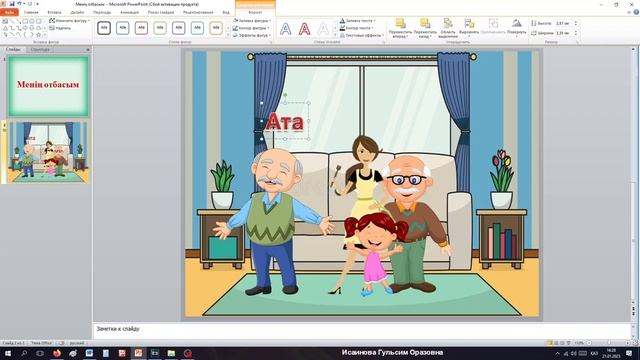Screen dimensions: 640x360
Task: Click the PowerPoint taskbar icon
Action: (138, 353)
